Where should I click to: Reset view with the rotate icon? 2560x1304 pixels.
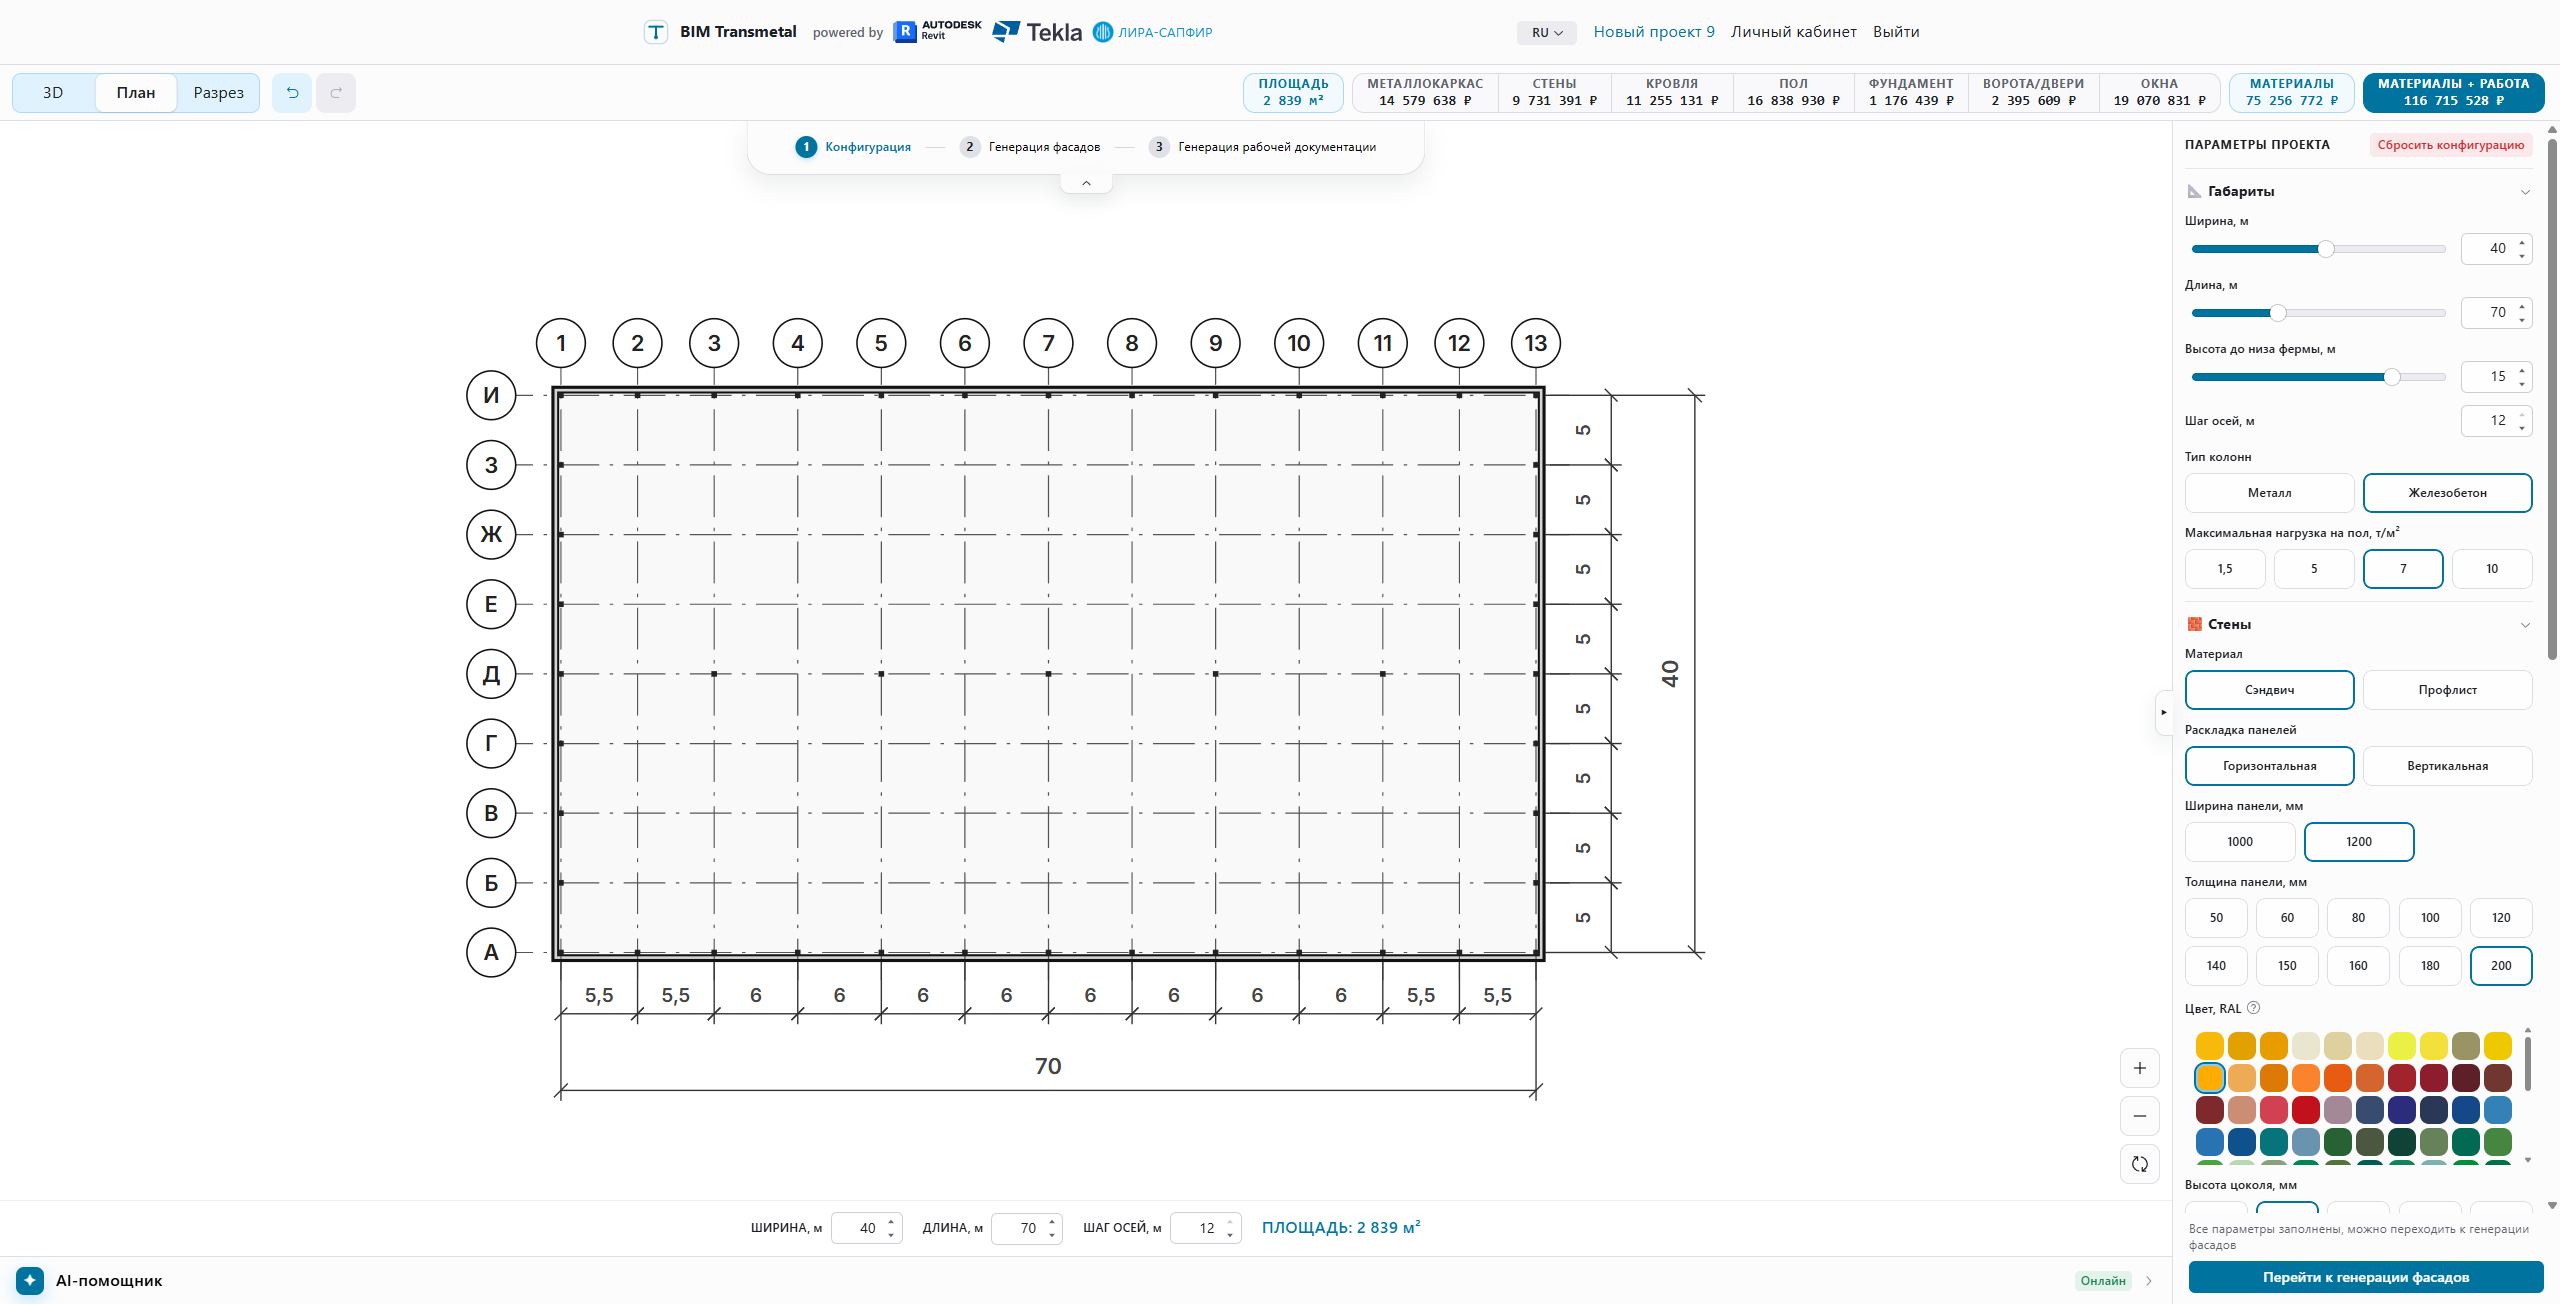coord(2139,1164)
